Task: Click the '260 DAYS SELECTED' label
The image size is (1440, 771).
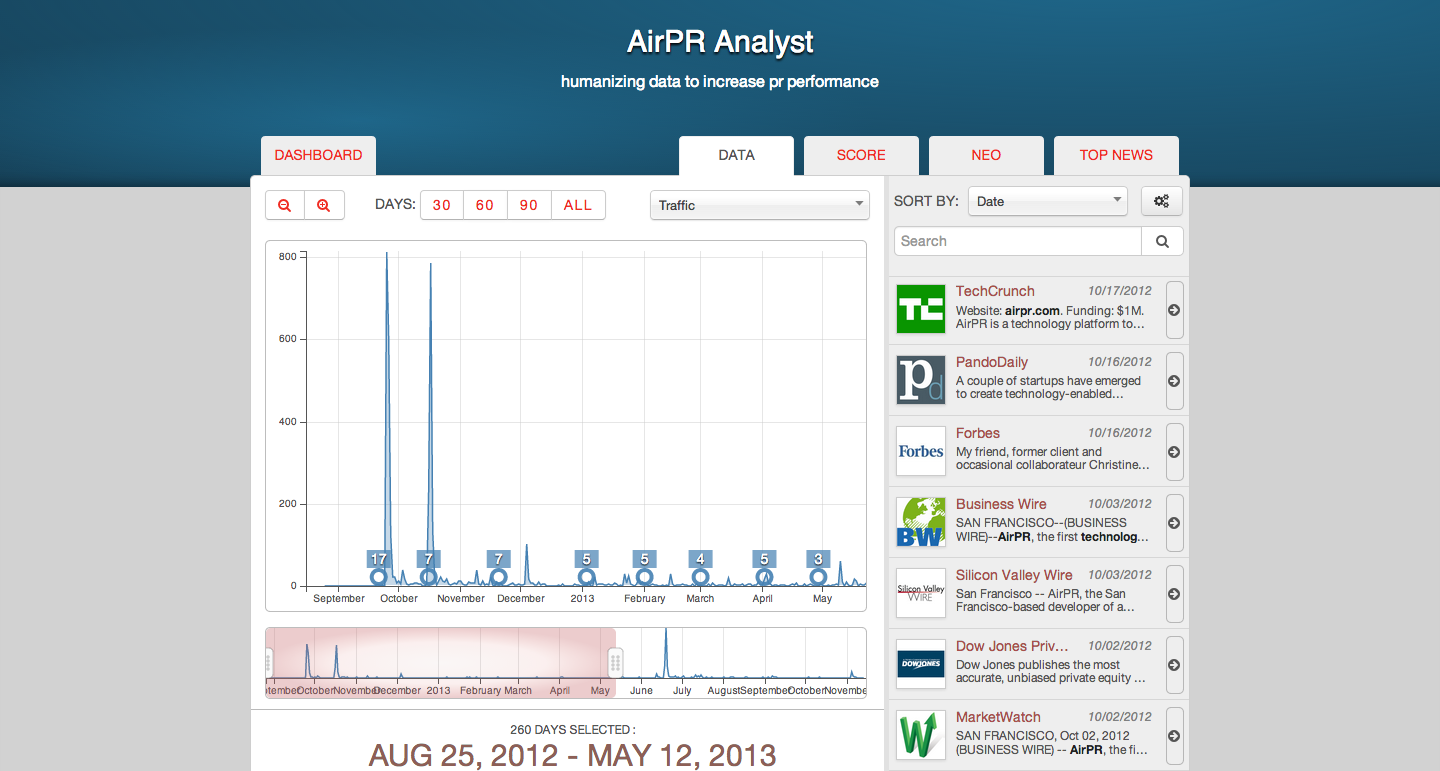Action: [572, 730]
